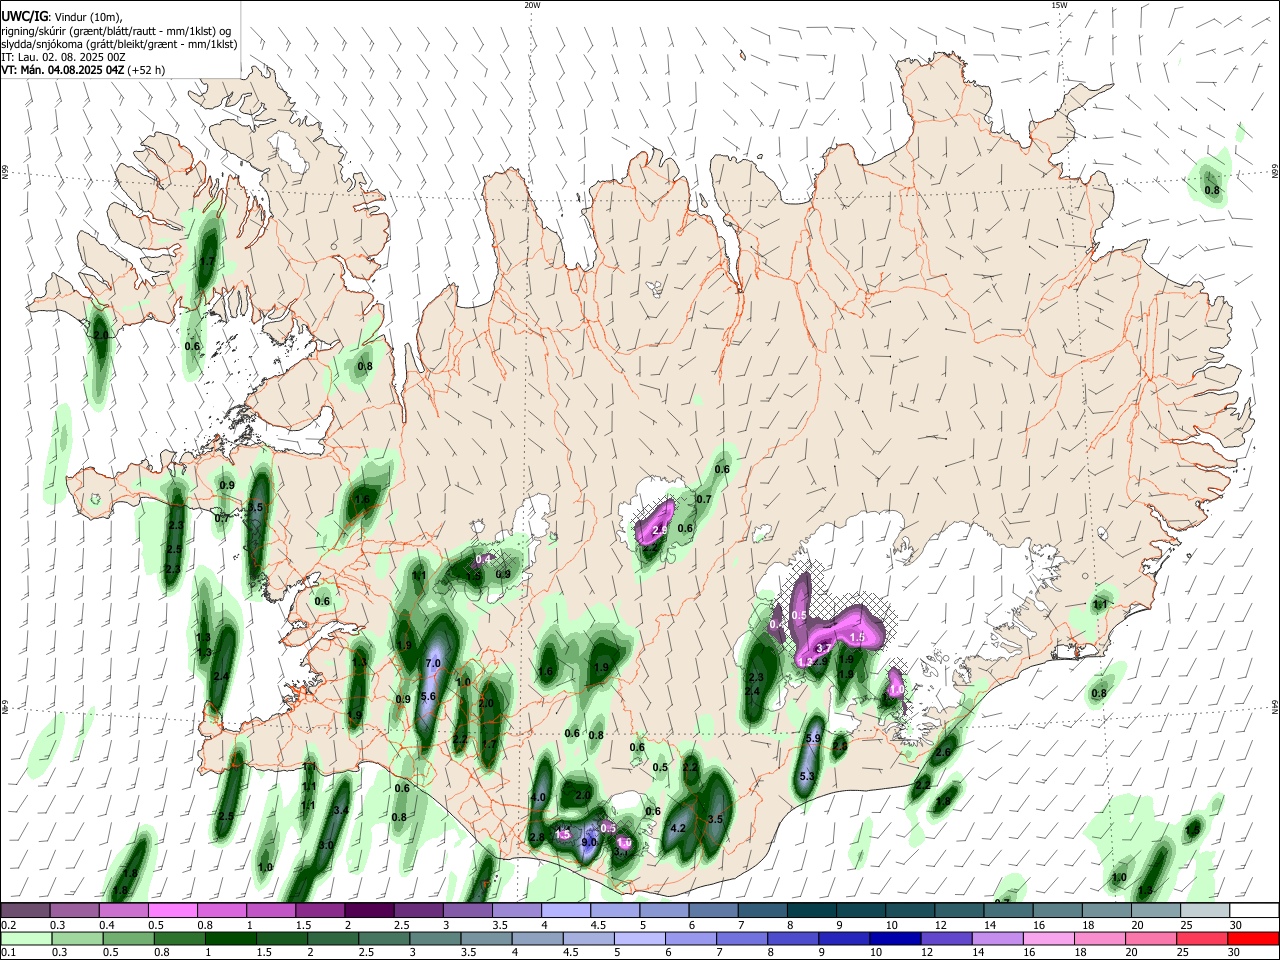The image size is (1280, 960).
Task: Pick bottom legend swatch between 0.1 and 0.3
Action: click(26, 938)
